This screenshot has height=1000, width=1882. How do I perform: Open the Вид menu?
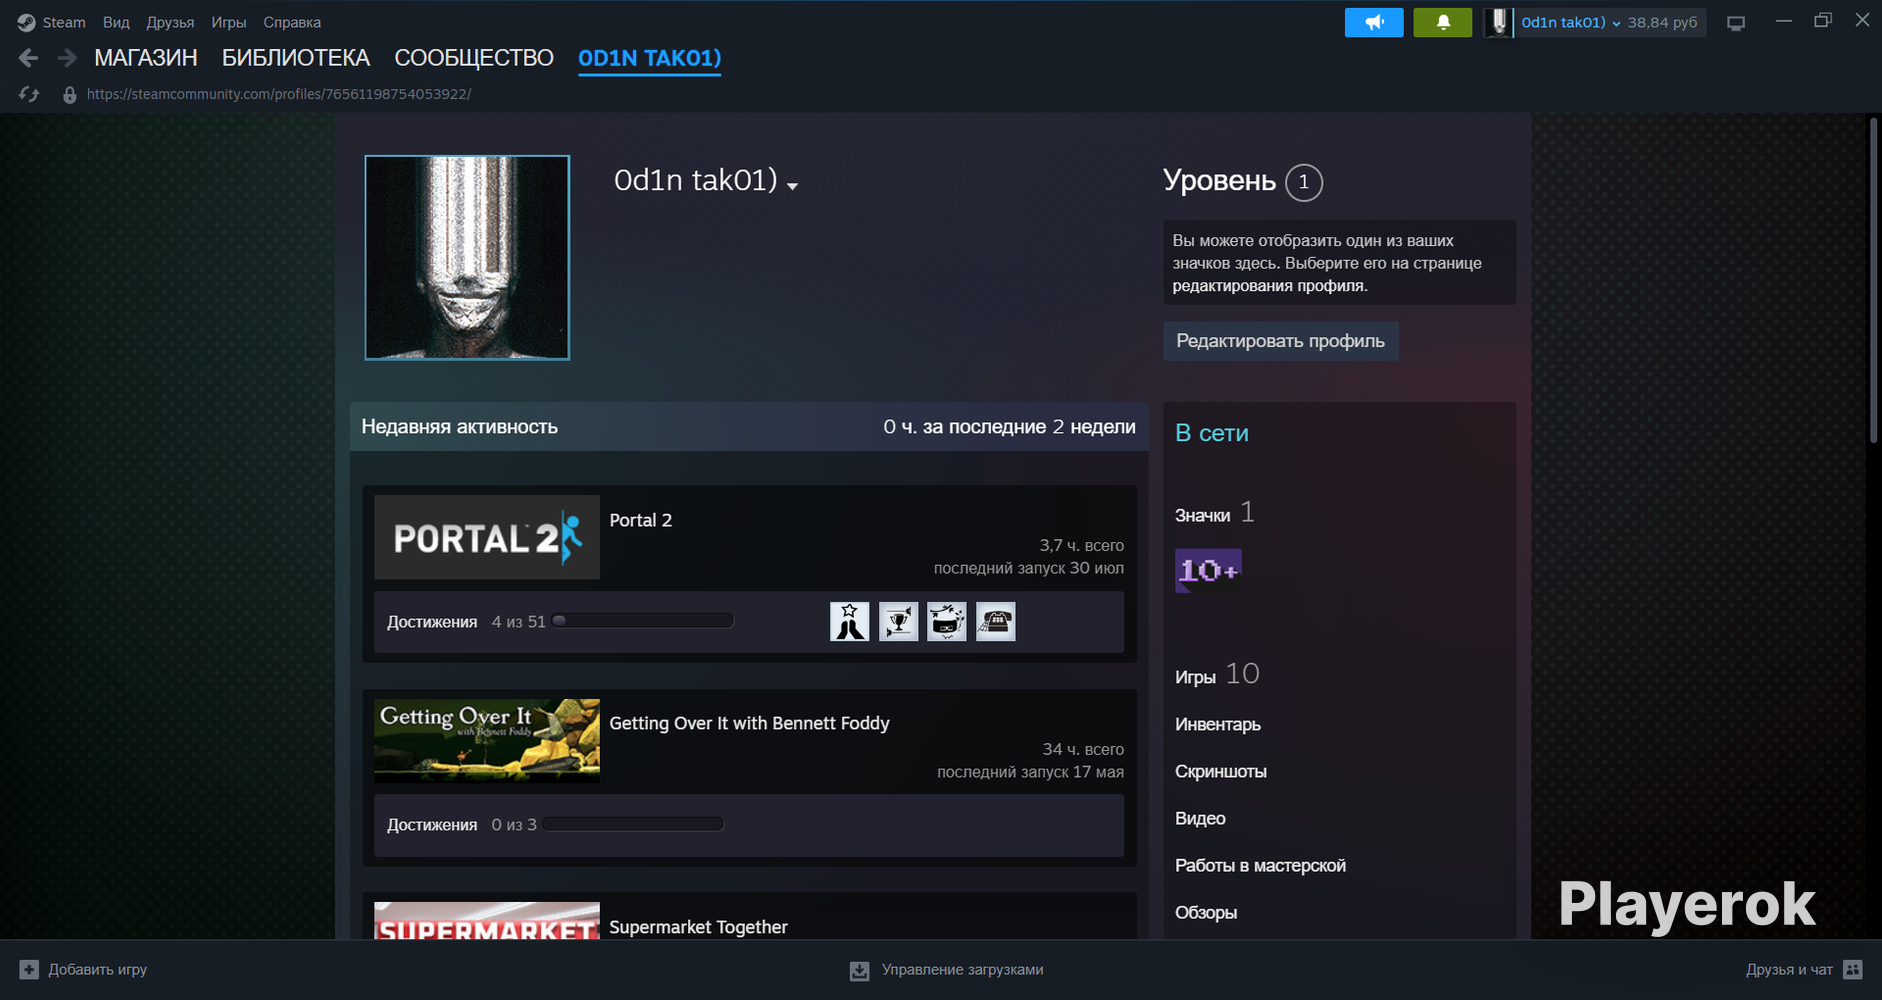pos(116,22)
